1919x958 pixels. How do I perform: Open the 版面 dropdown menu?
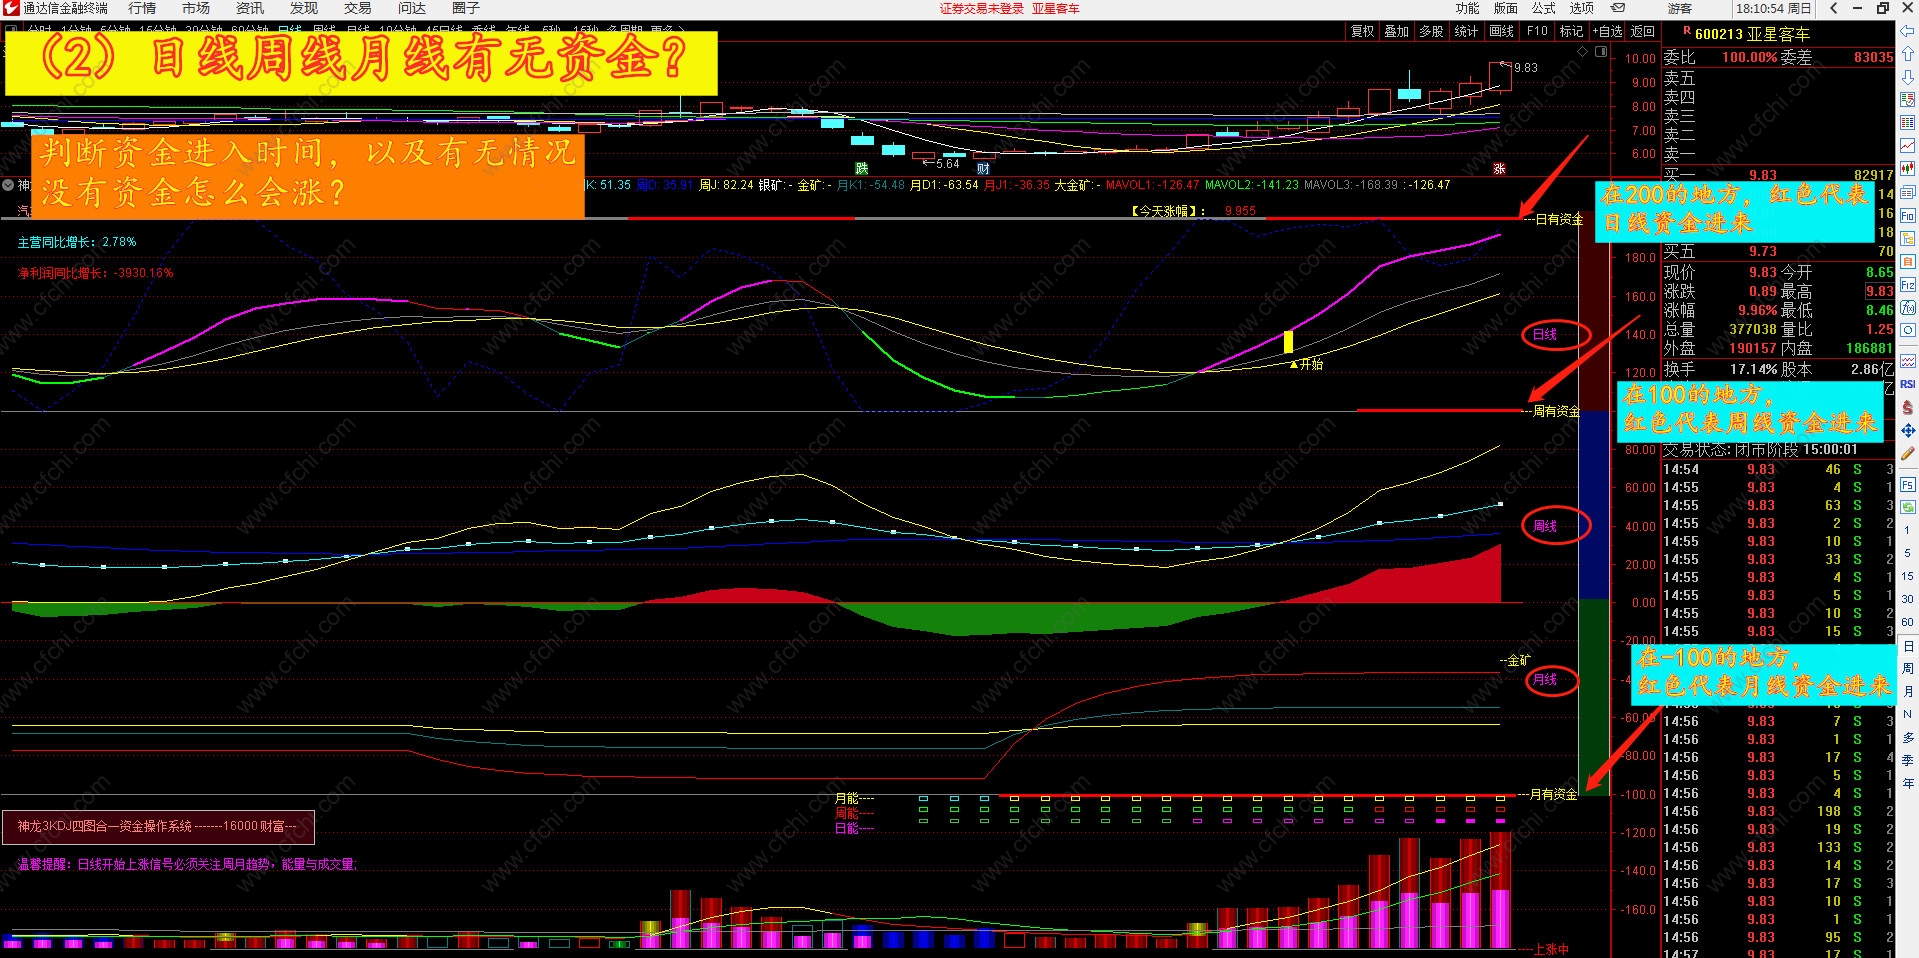pyautogui.click(x=1506, y=8)
